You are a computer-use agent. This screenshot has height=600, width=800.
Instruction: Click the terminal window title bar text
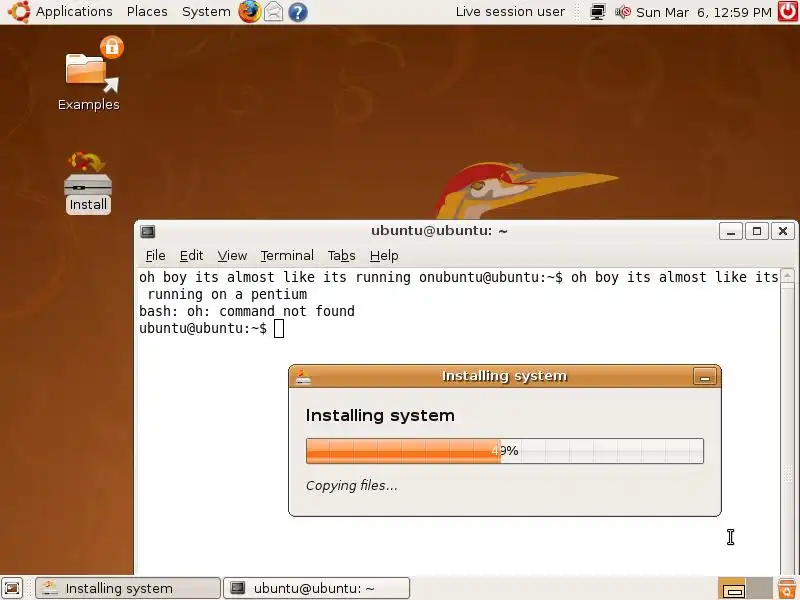tap(439, 231)
